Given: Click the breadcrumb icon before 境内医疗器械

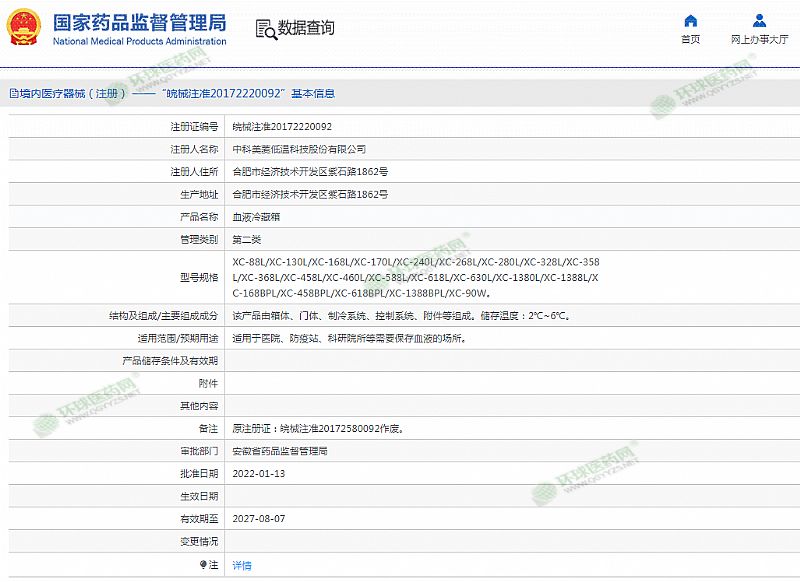Looking at the screenshot, I should click(13, 93).
